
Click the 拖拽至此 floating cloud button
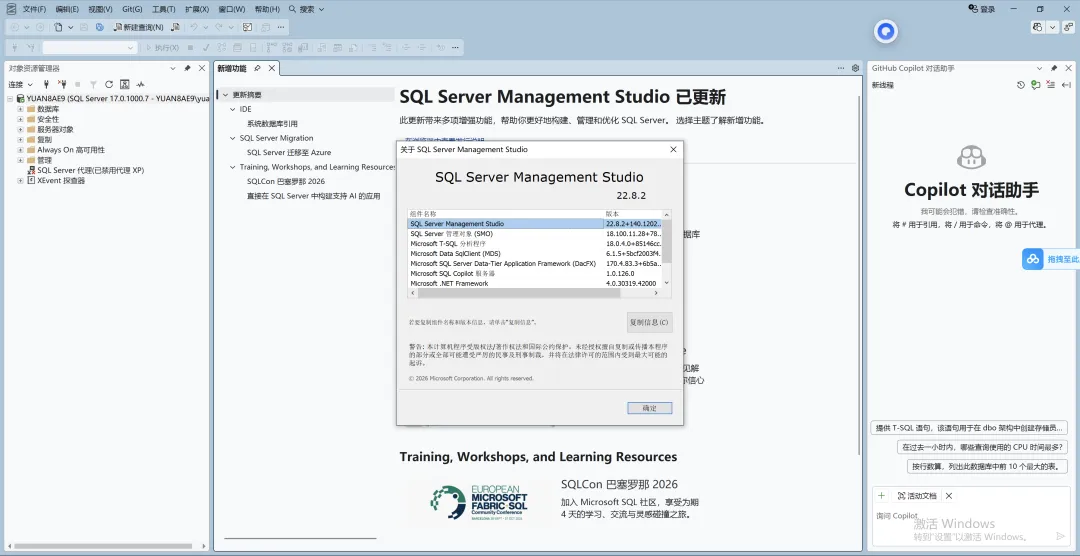click(1050, 259)
